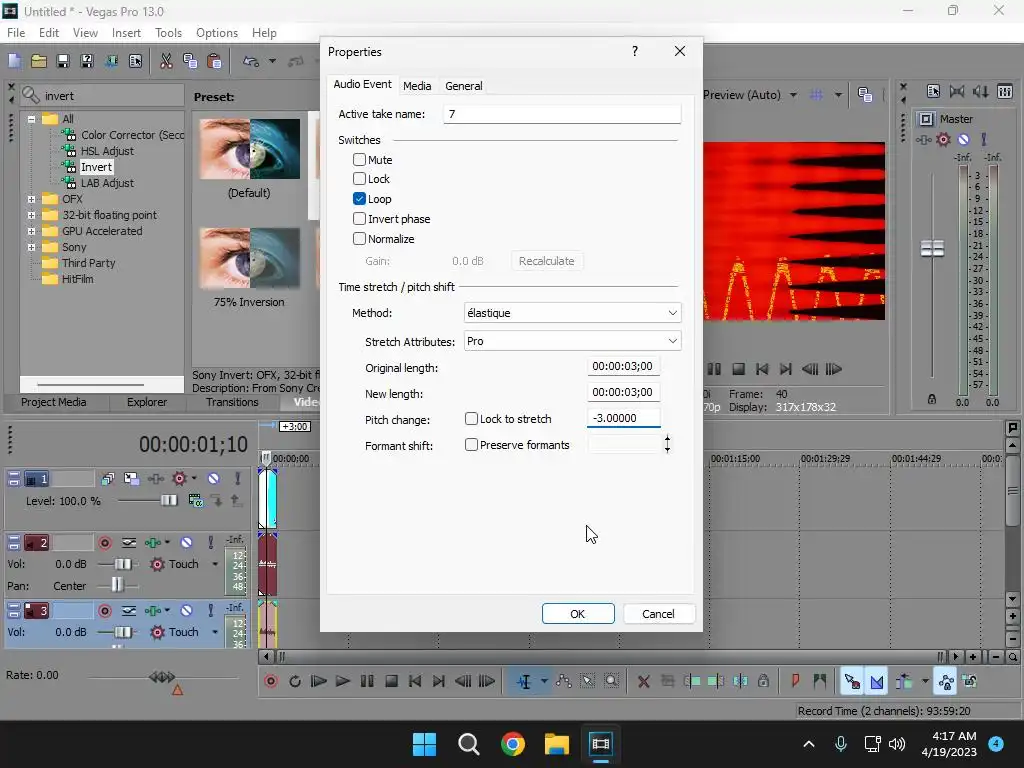Click the Delete red X icon
Viewport: 1024px width, 768px height.
coord(643,681)
